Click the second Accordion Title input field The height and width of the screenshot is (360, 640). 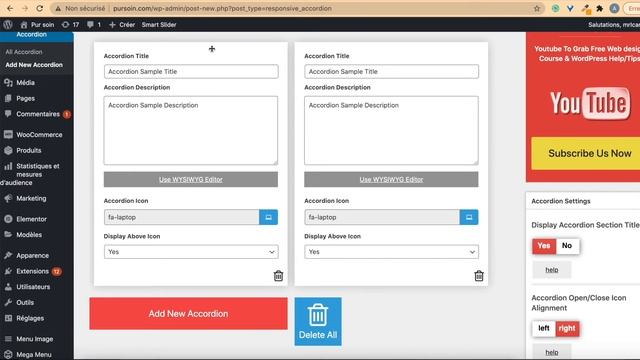pos(391,71)
